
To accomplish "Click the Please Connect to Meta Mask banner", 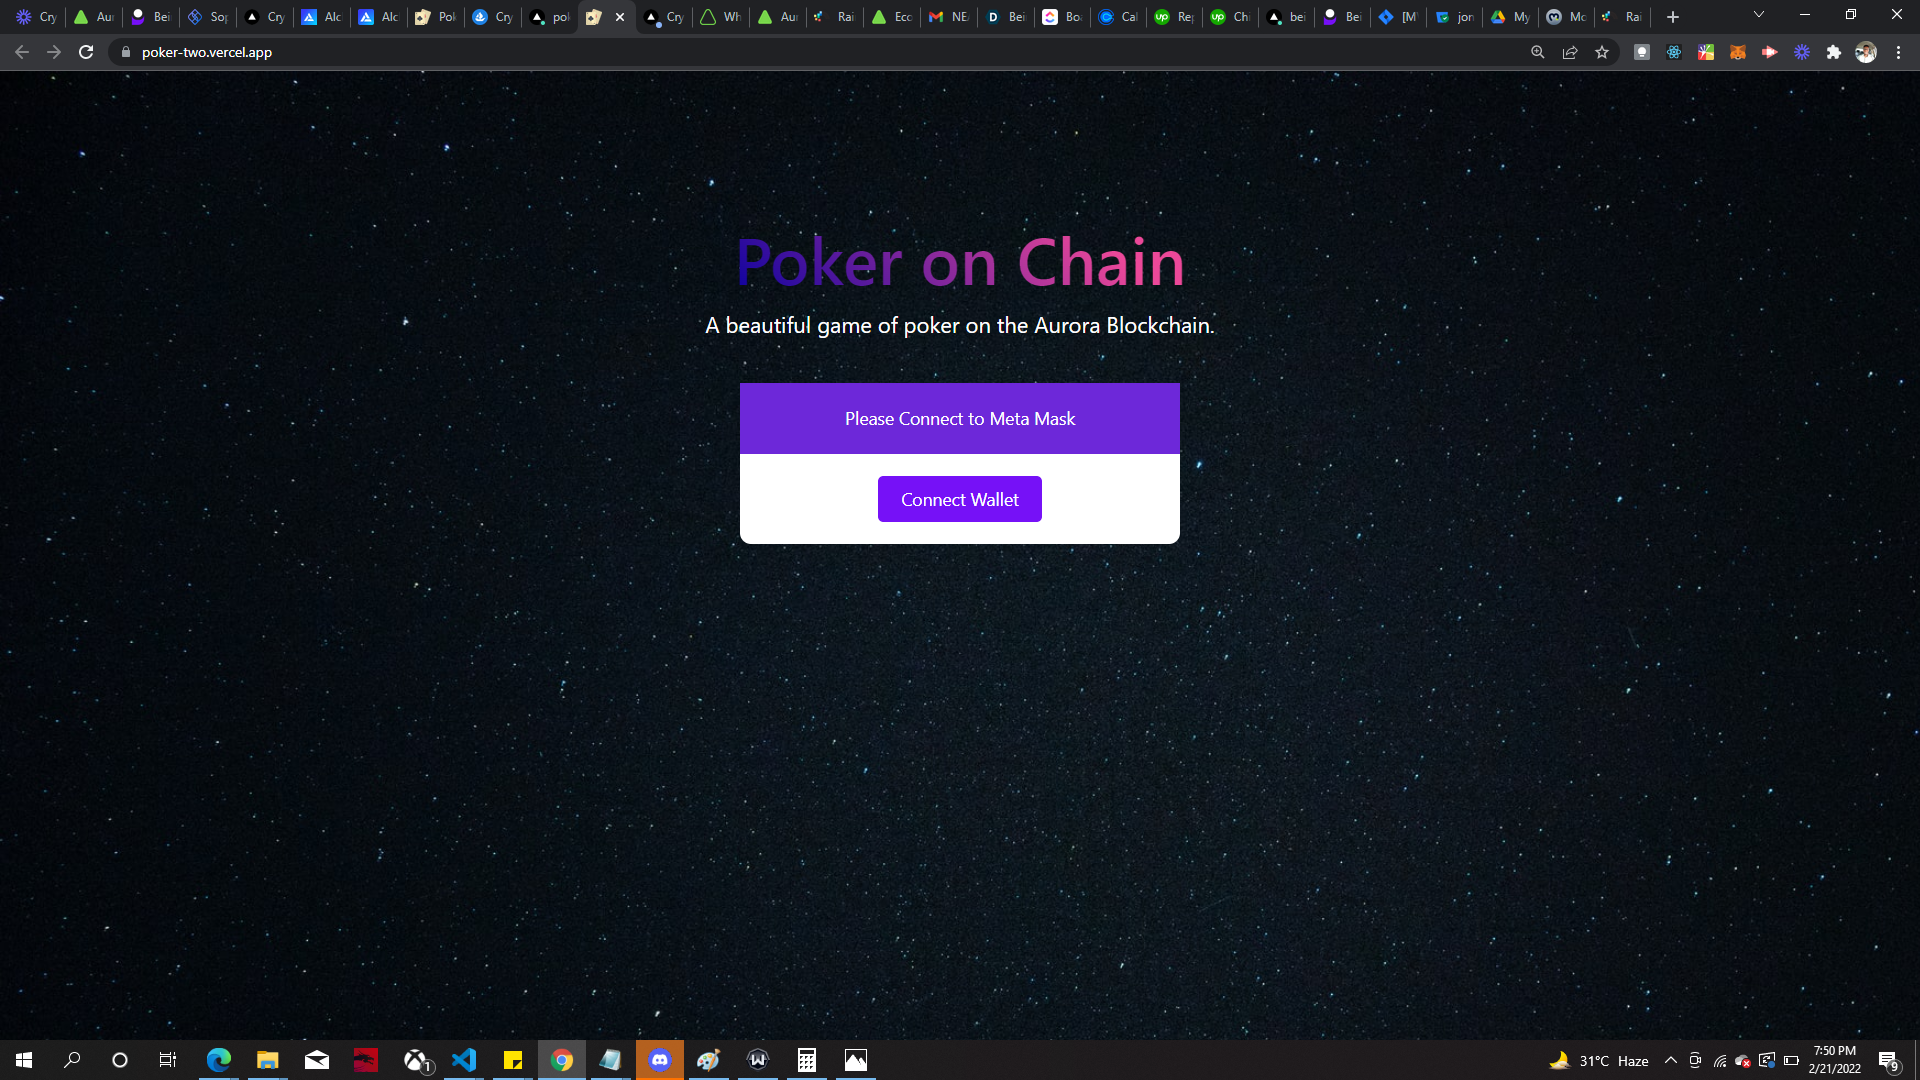I will [959, 418].
